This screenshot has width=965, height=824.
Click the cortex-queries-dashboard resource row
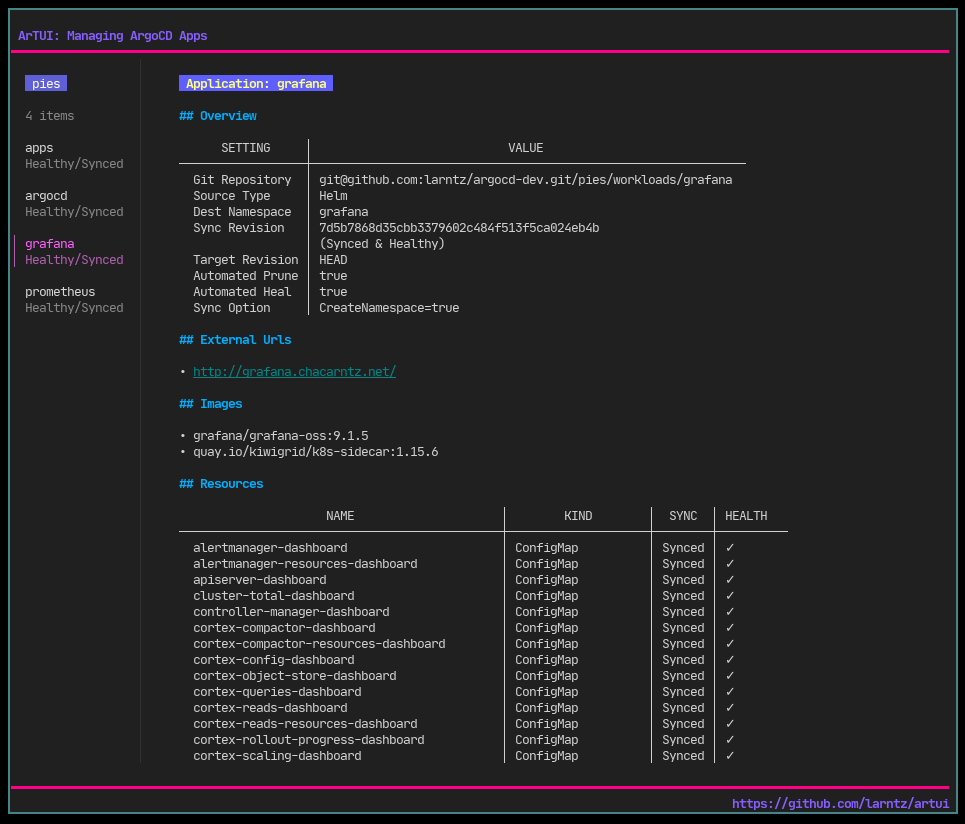[483, 692]
